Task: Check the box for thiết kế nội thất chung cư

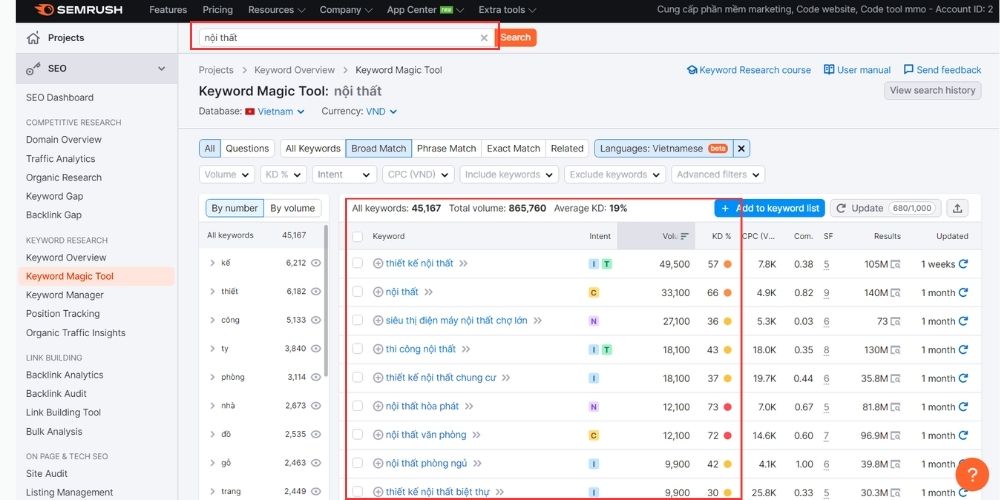Action: point(358,378)
